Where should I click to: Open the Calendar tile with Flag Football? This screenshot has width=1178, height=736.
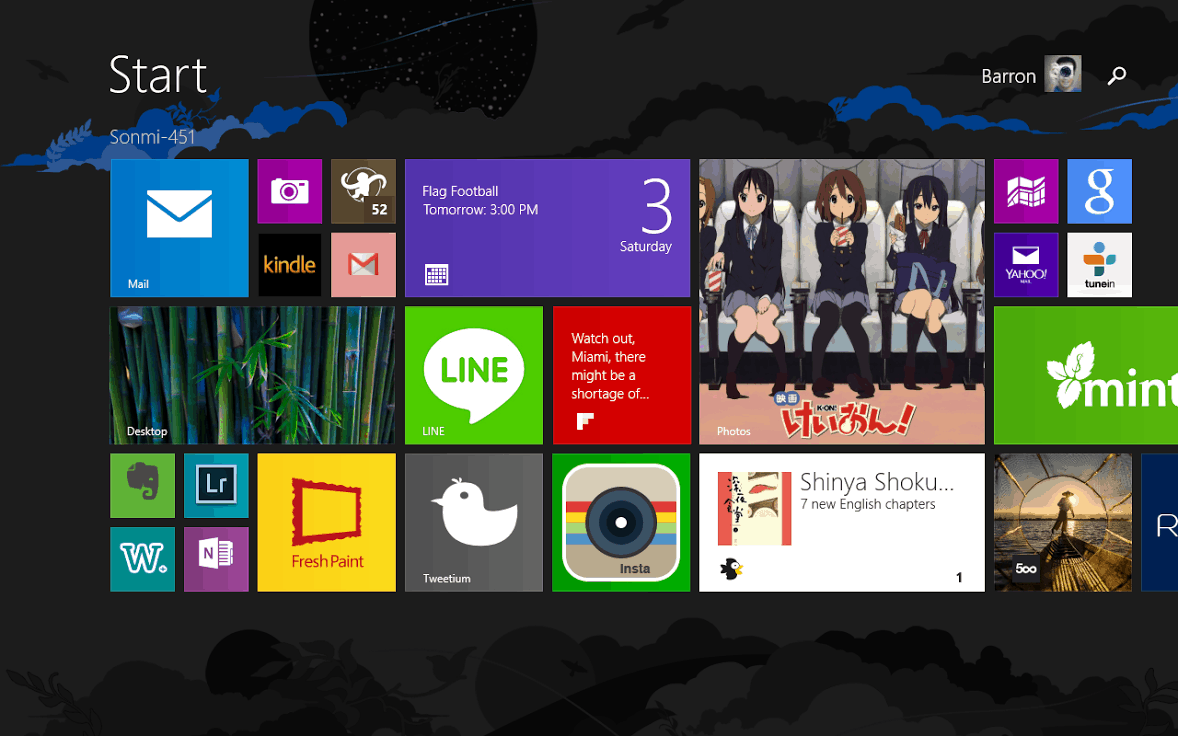(547, 228)
